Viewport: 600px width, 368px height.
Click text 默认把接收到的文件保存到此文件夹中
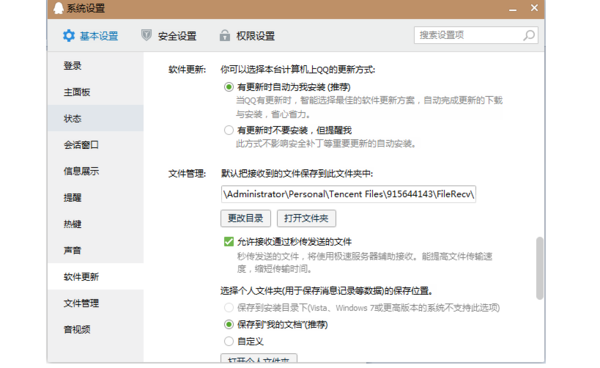point(297,174)
